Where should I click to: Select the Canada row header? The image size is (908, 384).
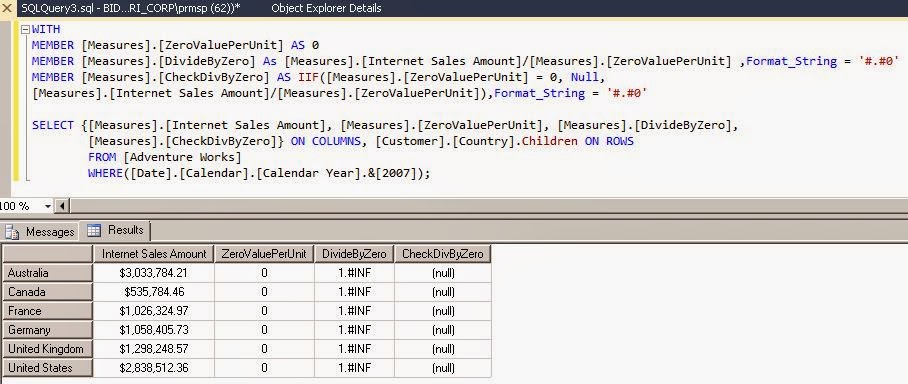[47, 292]
